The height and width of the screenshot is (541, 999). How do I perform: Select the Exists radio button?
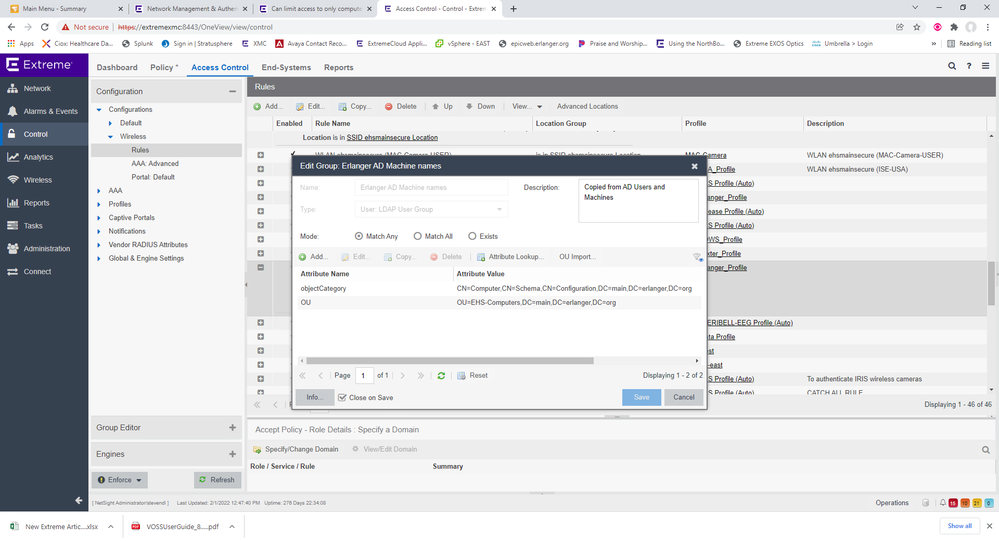tap(473, 236)
